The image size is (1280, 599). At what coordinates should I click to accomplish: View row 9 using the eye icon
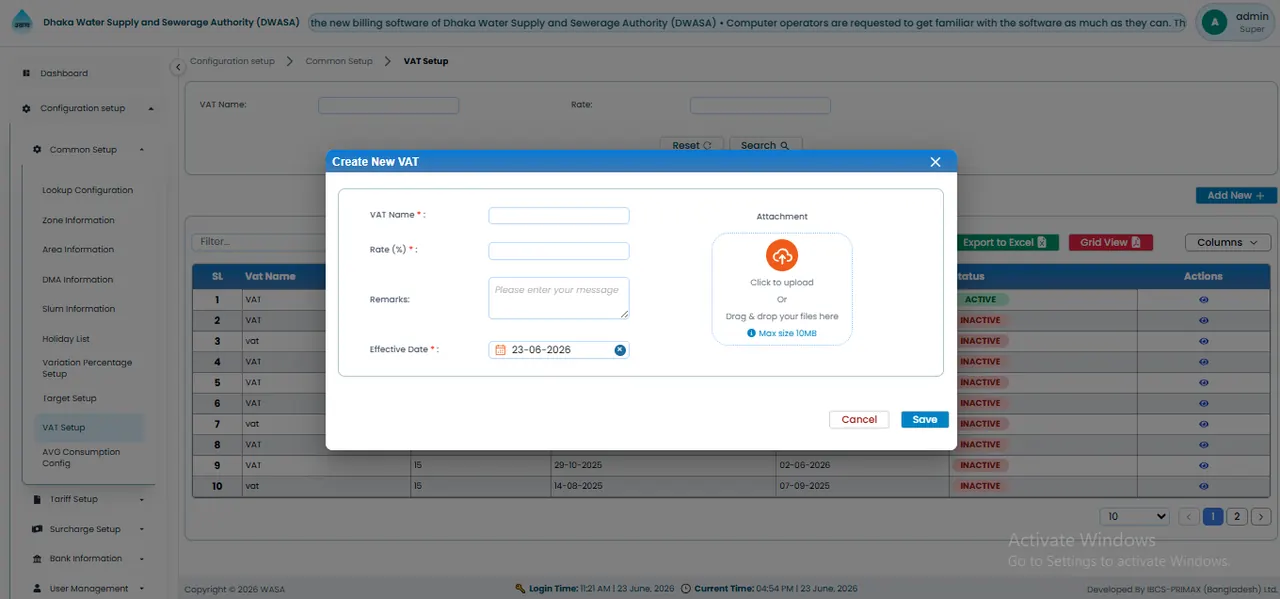point(1203,465)
